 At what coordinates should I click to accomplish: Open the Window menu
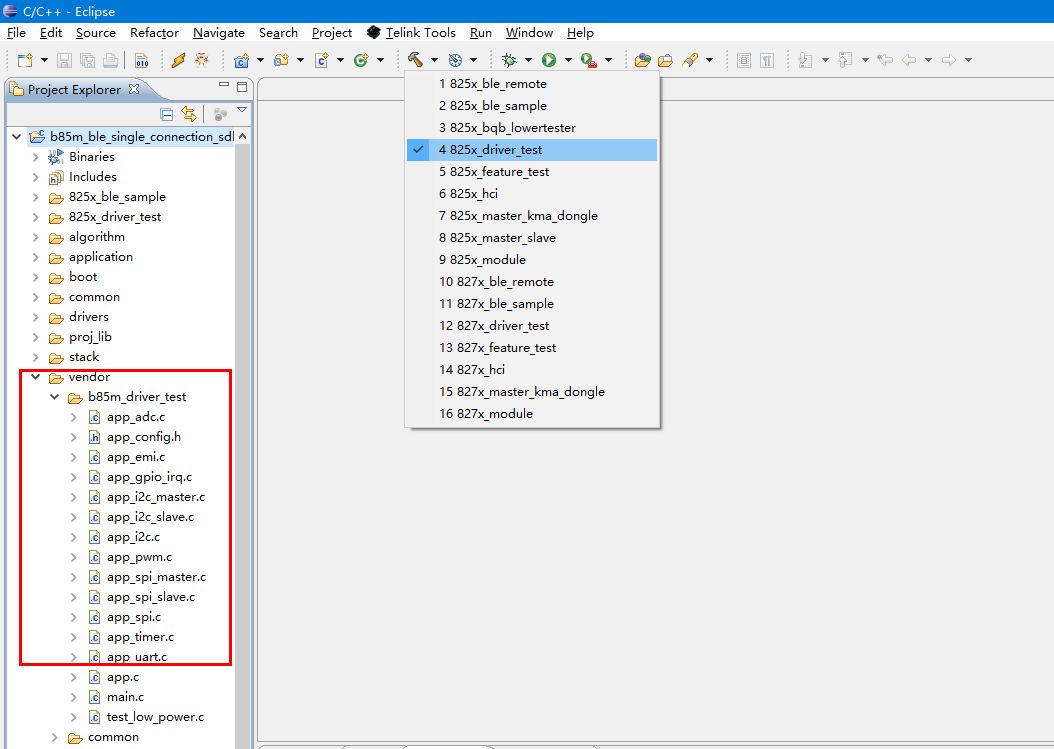pos(529,33)
